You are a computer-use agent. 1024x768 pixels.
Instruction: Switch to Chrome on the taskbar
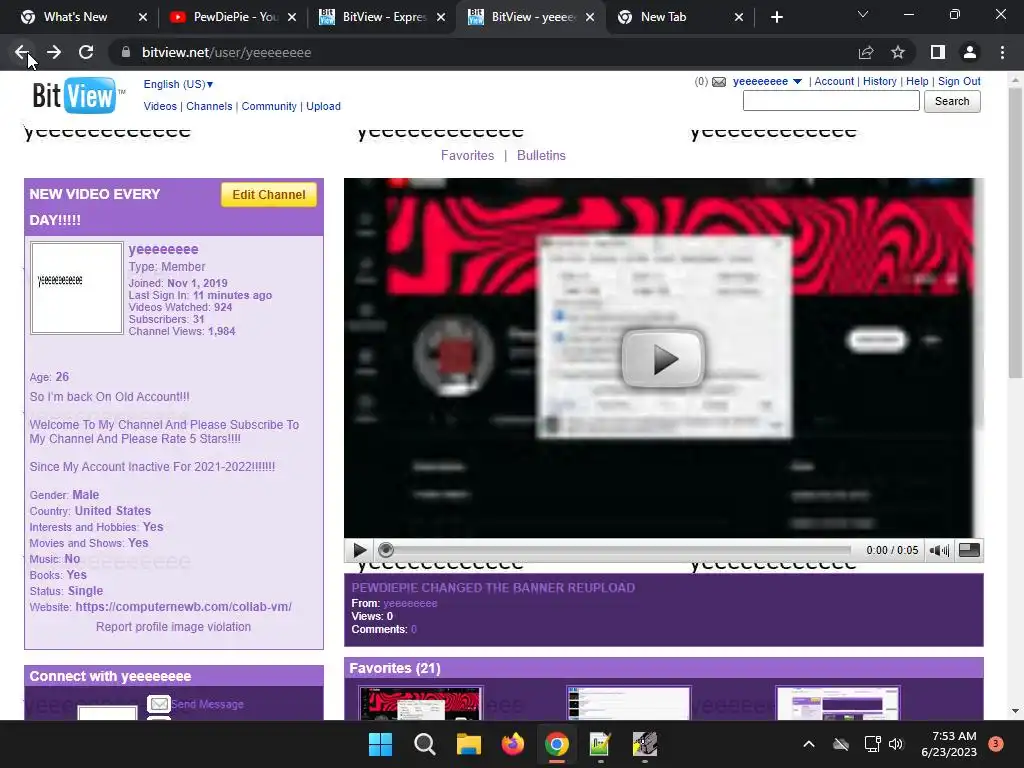tap(556, 744)
